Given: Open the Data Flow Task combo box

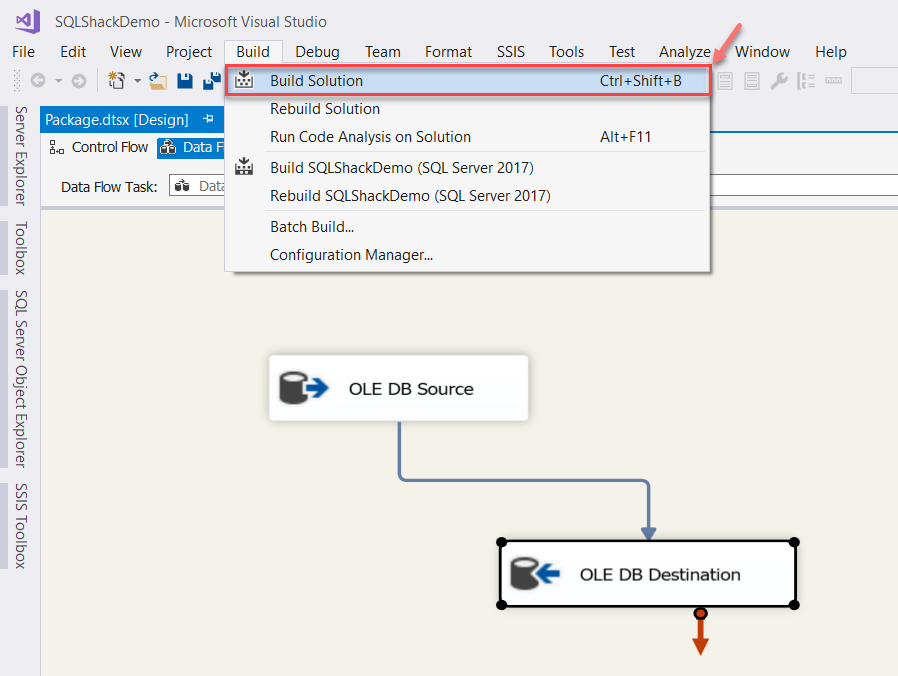Looking at the screenshot, I should pyautogui.click(x=533, y=186).
